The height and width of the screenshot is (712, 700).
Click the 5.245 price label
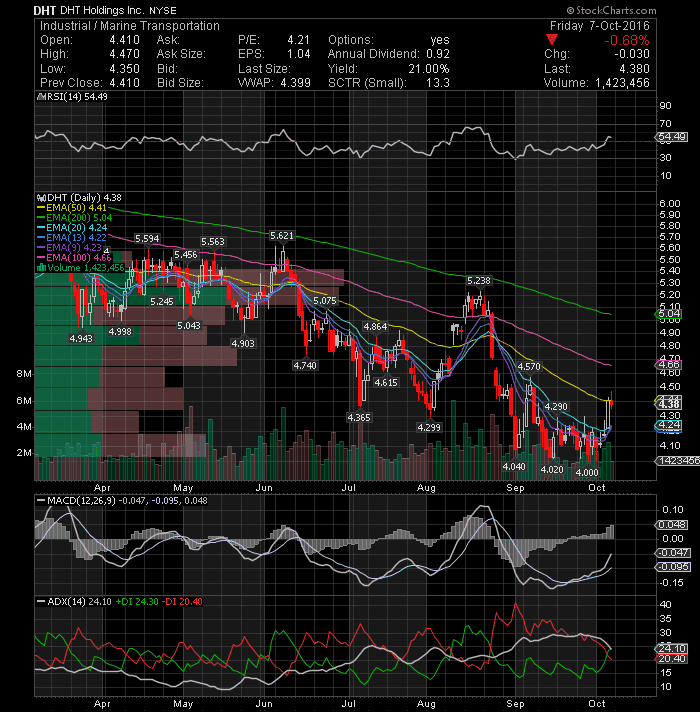click(162, 302)
